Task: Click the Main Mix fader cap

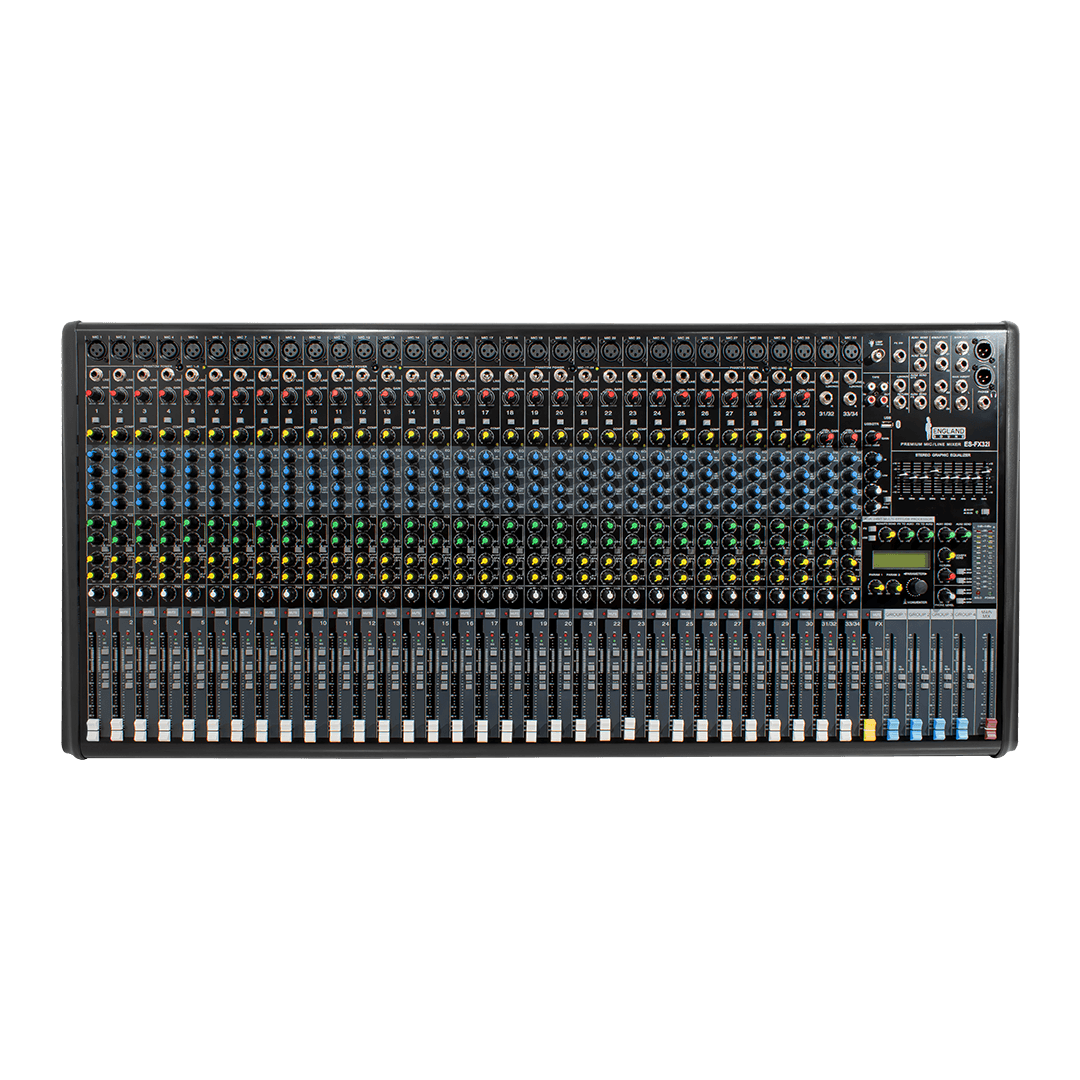Action: click(x=990, y=730)
